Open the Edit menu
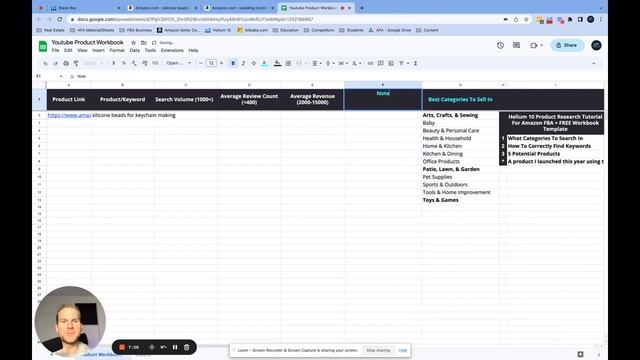 click(68, 50)
